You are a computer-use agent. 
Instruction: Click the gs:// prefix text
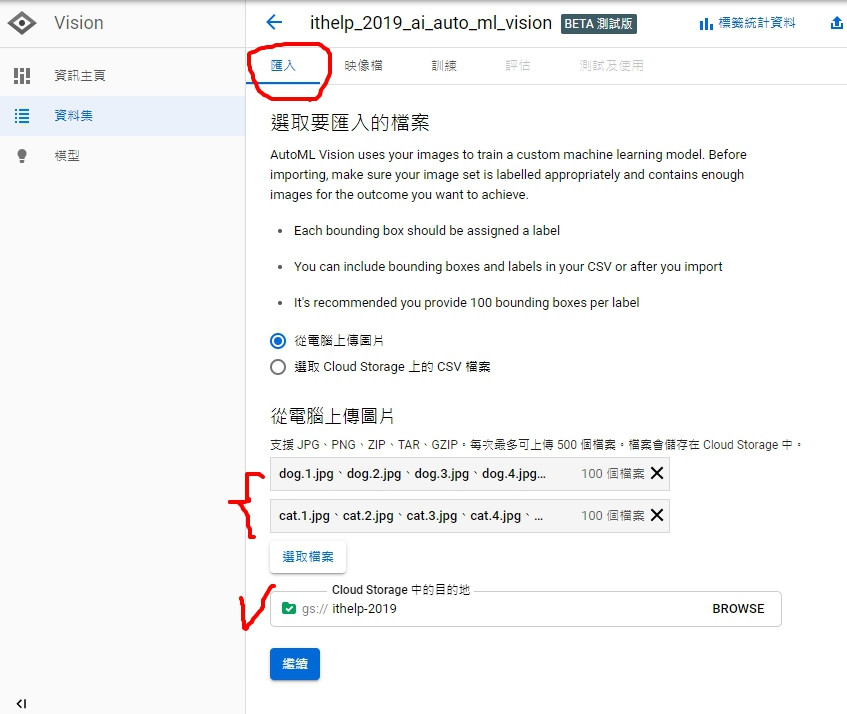[314, 609]
